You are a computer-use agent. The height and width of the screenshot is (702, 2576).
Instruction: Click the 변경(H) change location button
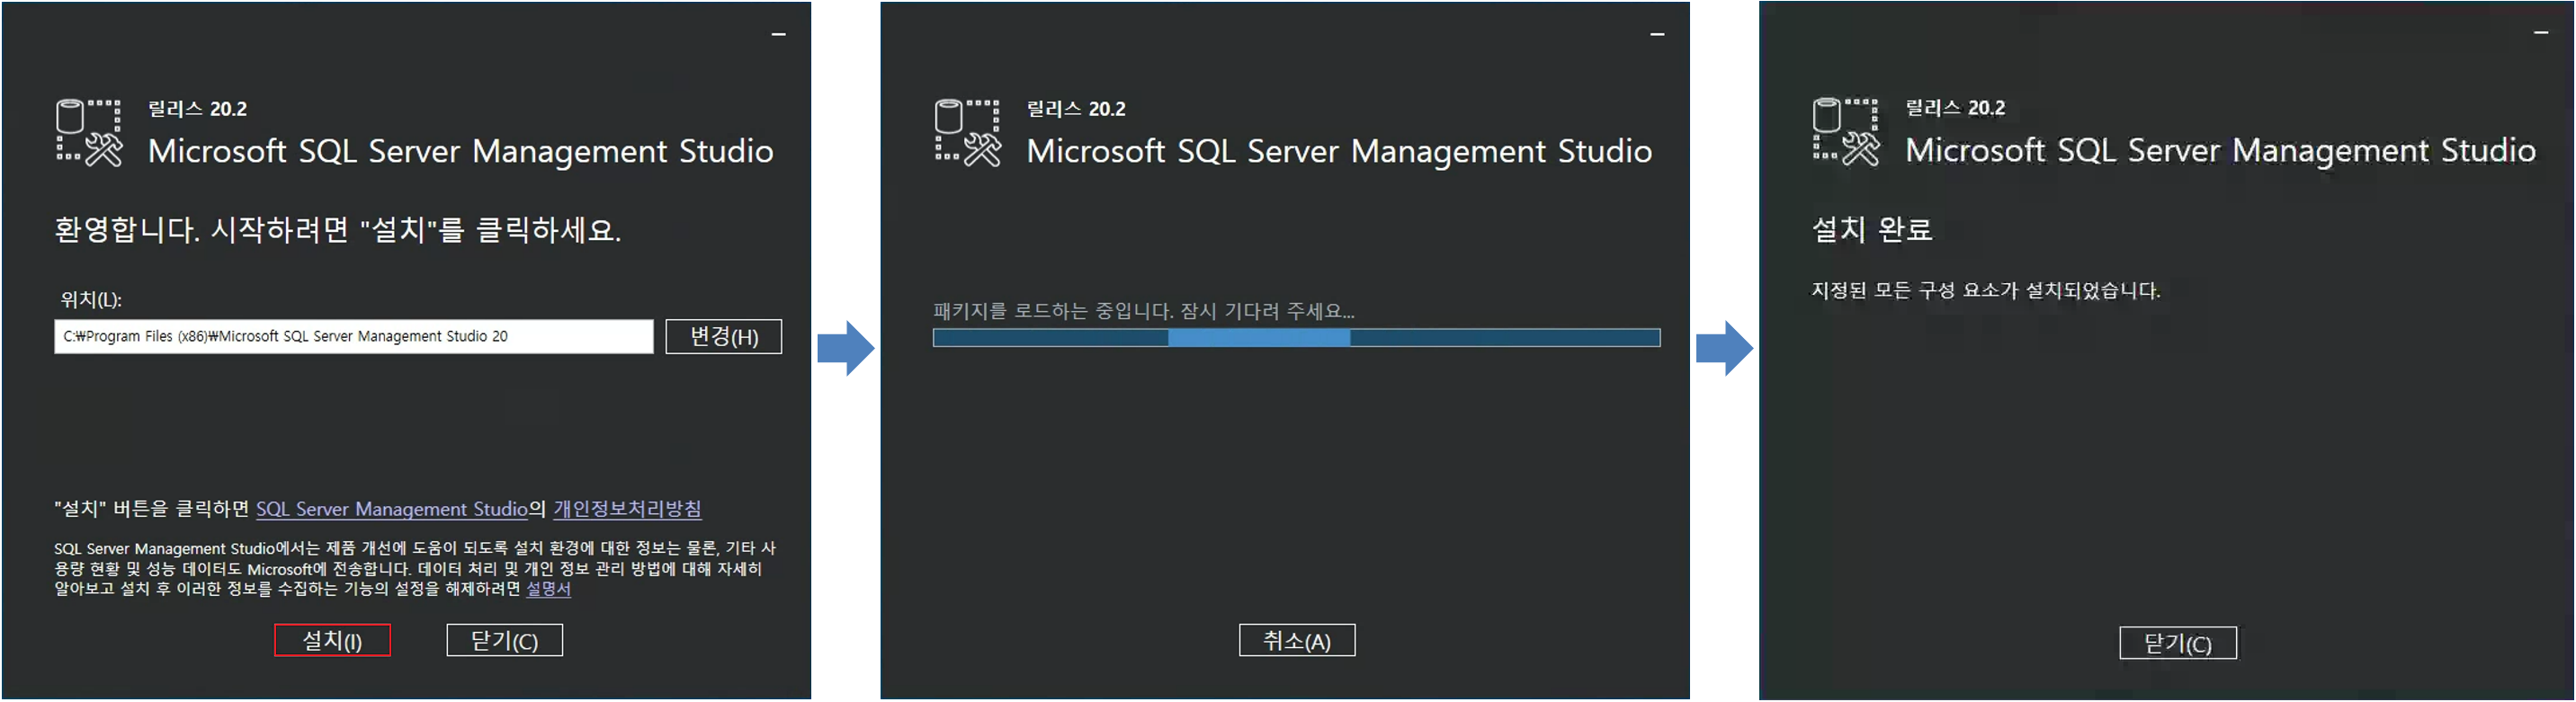coord(723,336)
